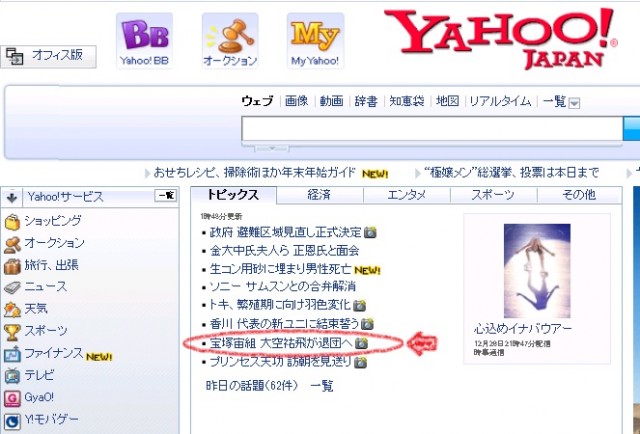Click the オフィス版 button
Image resolution: width=640 pixels, height=434 pixels.
tap(48, 56)
